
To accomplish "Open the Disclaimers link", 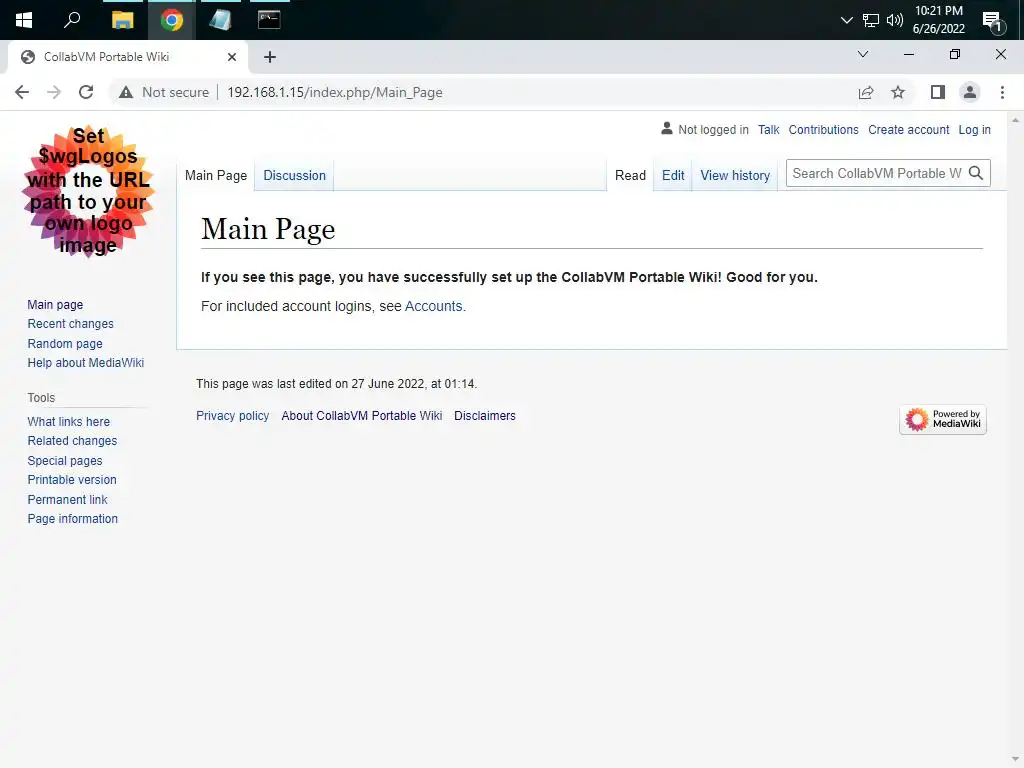I will [485, 416].
